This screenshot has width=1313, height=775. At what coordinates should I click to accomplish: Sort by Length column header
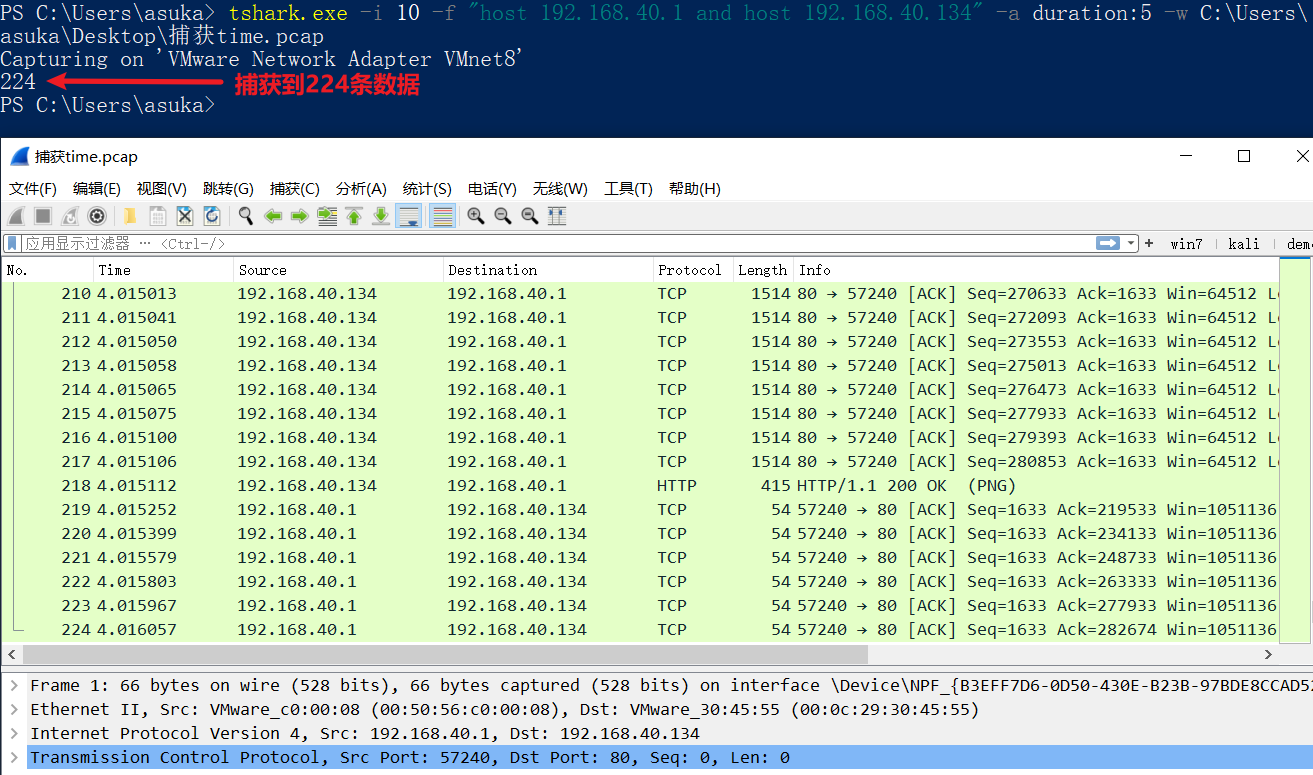[764, 270]
